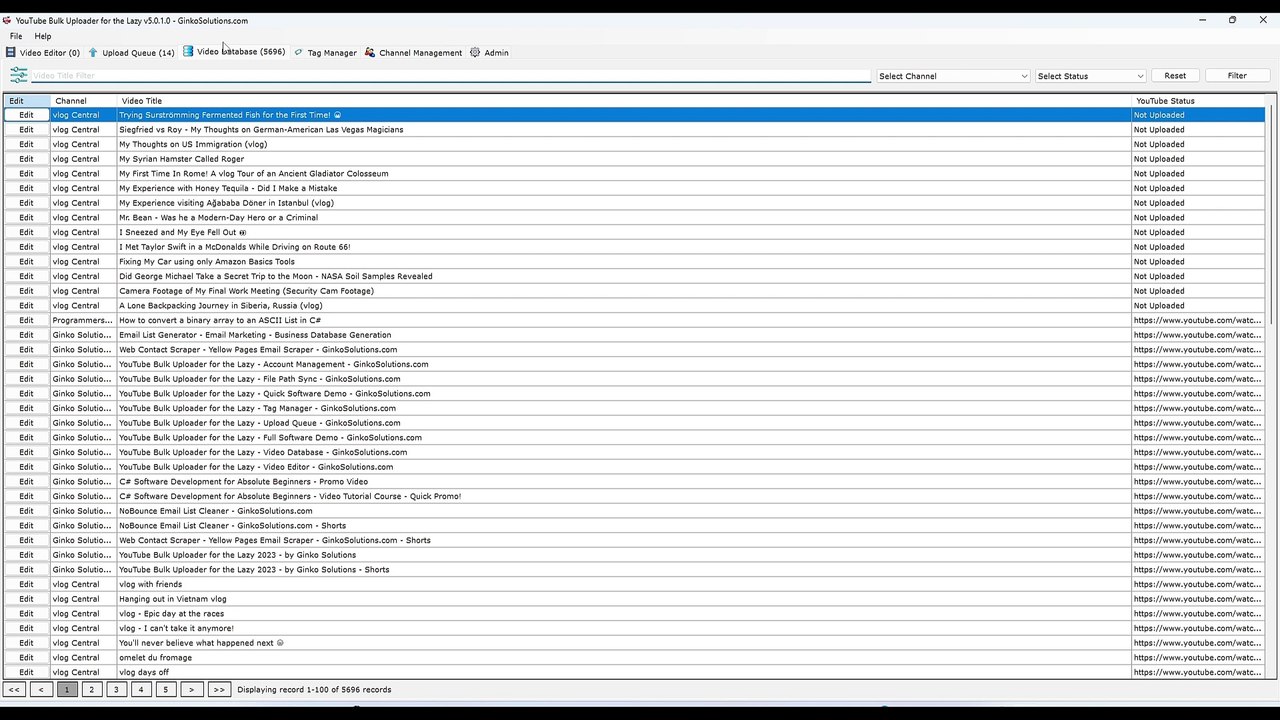Advance to the next page with > button
This screenshot has width=1280, height=720.
point(192,689)
